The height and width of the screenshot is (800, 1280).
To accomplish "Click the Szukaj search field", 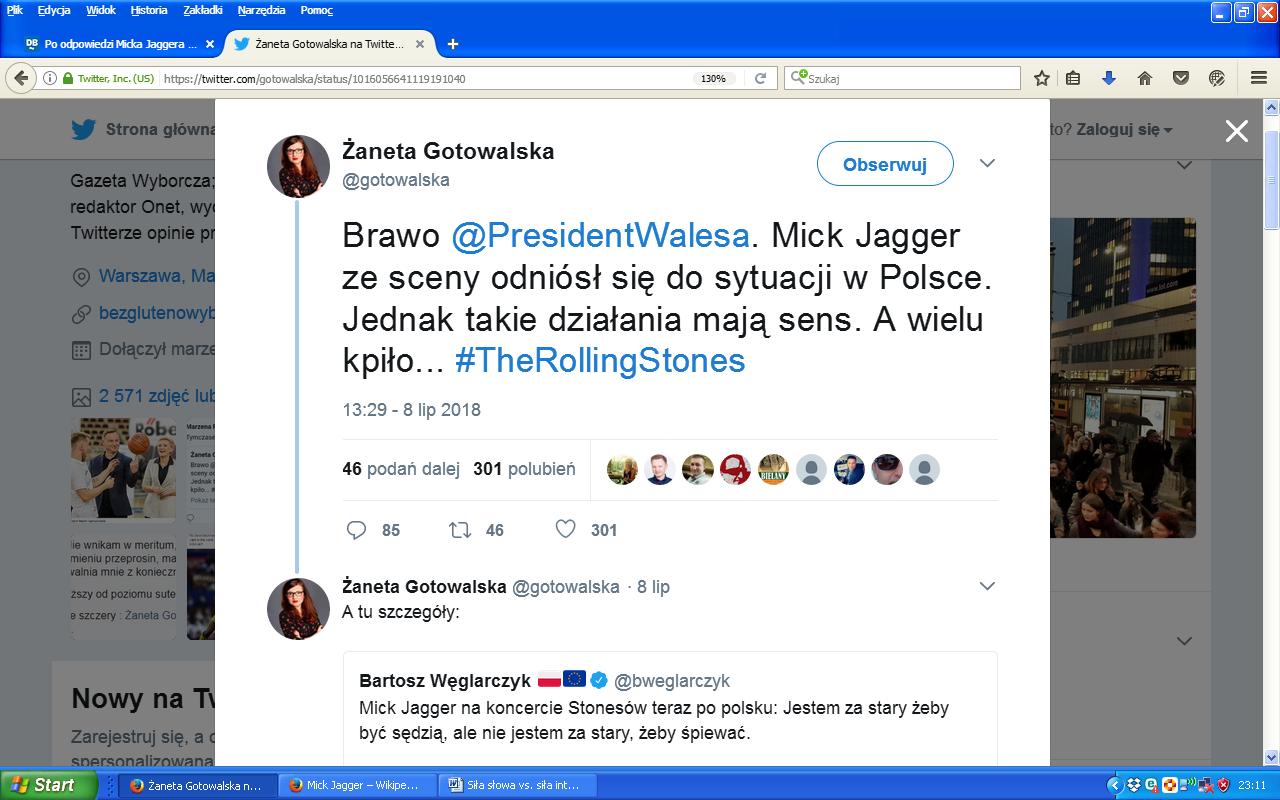I will tap(910, 78).
